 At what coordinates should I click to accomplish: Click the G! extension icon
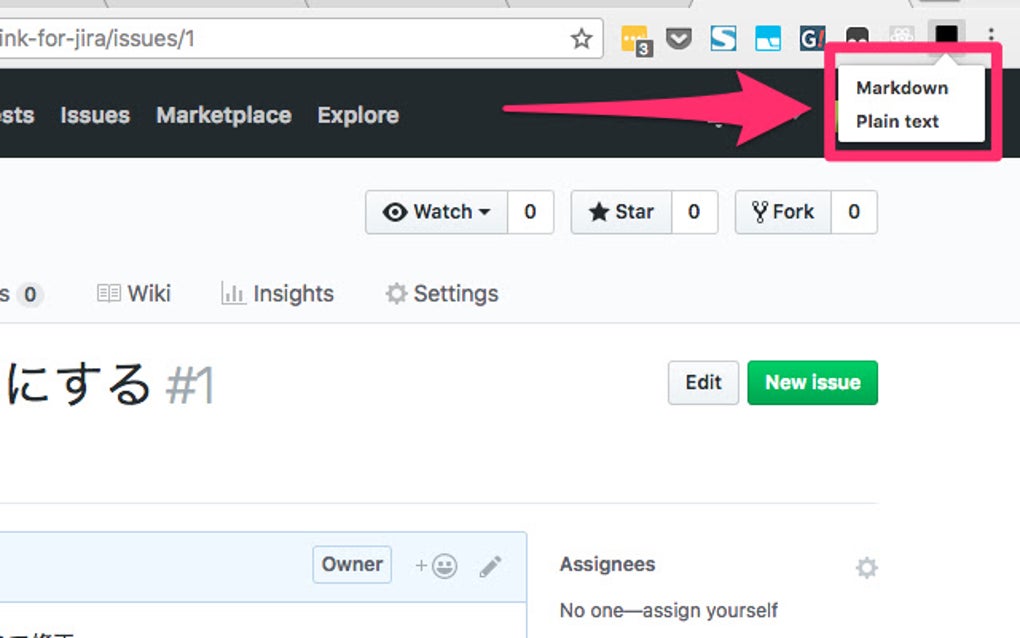coord(810,40)
